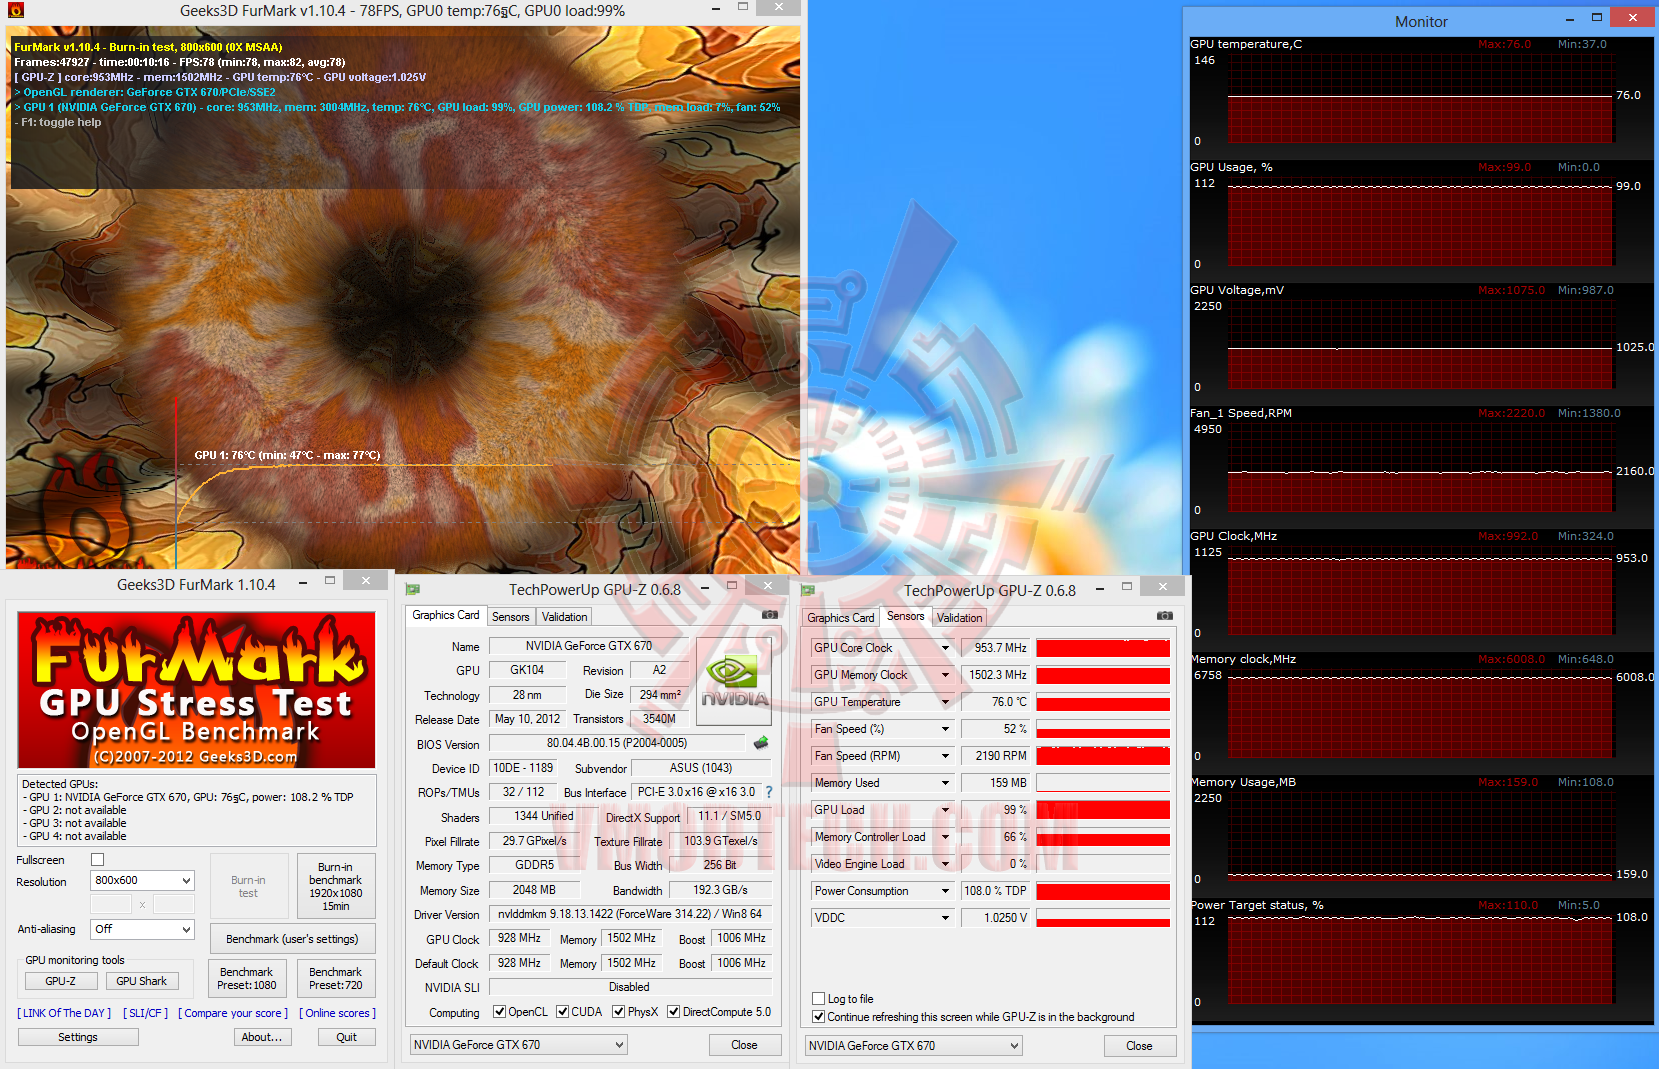Click the Close button in GPU-Z Sensors window
This screenshot has width=1659, height=1069.
[x=1140, y=1046]
